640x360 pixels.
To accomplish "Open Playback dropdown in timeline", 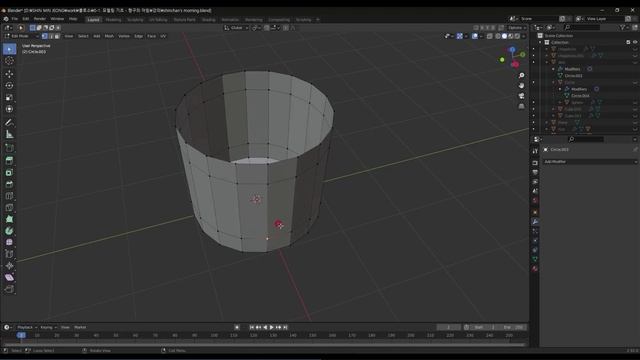I will click(27, 327).
